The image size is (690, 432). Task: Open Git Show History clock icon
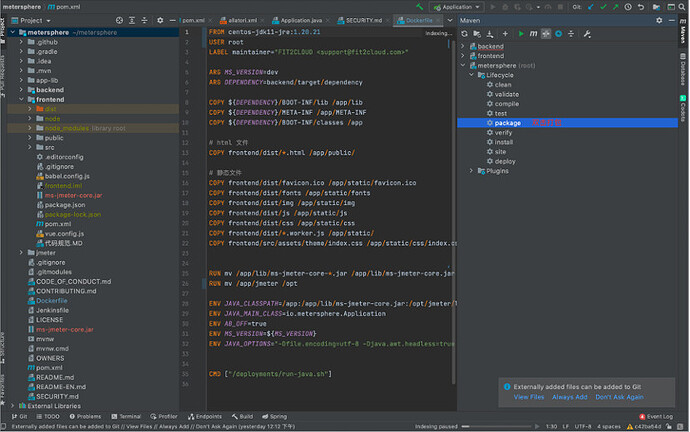click(x=628, y=7)
